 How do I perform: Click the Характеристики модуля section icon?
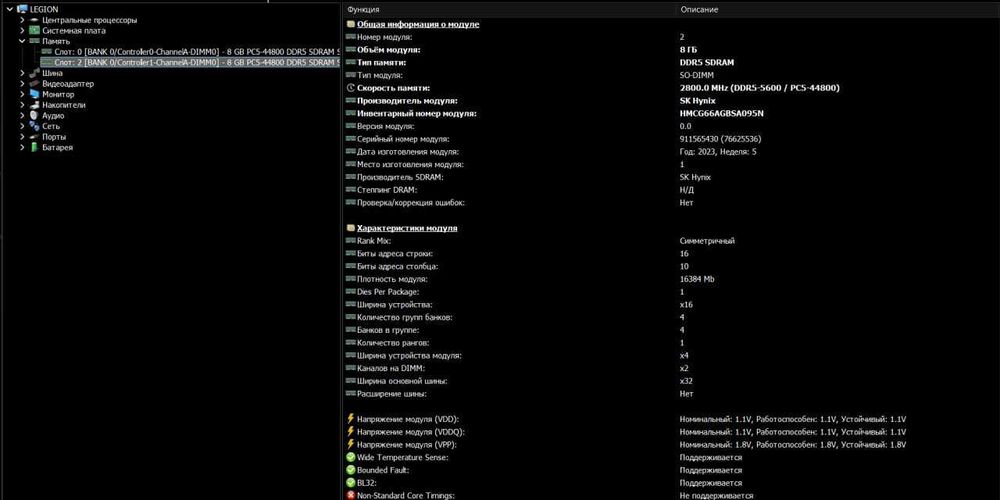tap(350, 228)
